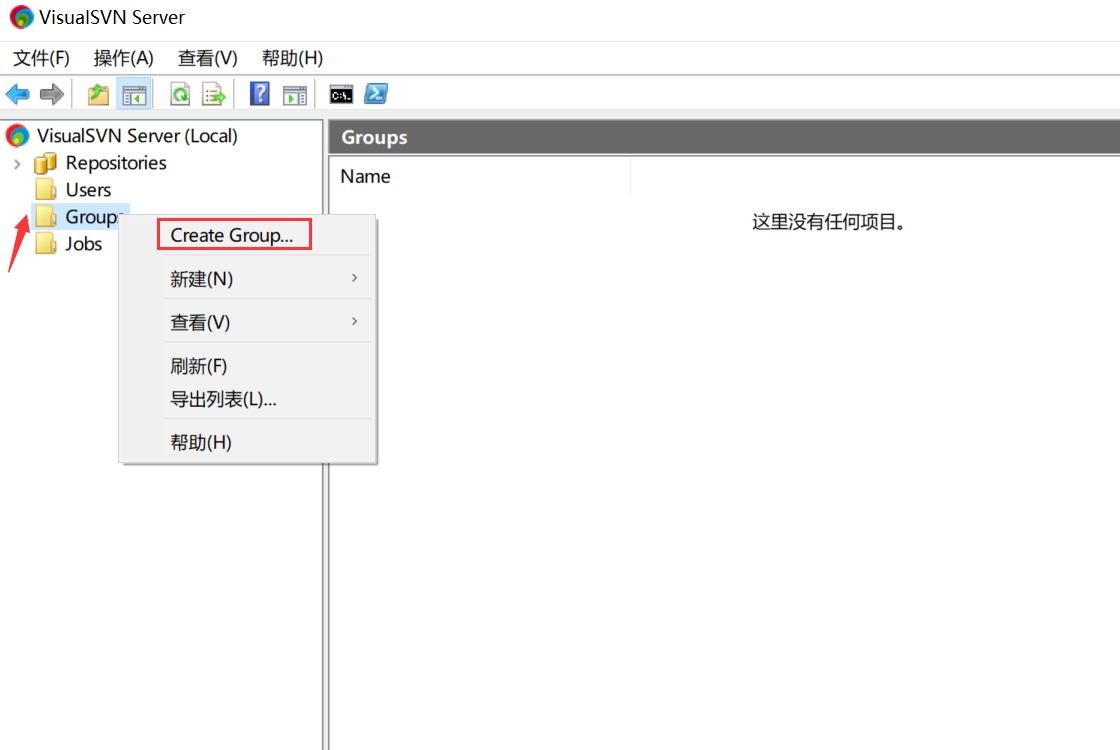Select the Repositories tree item
This screenshot has height=750, width=1120.
tap(116, 163)
